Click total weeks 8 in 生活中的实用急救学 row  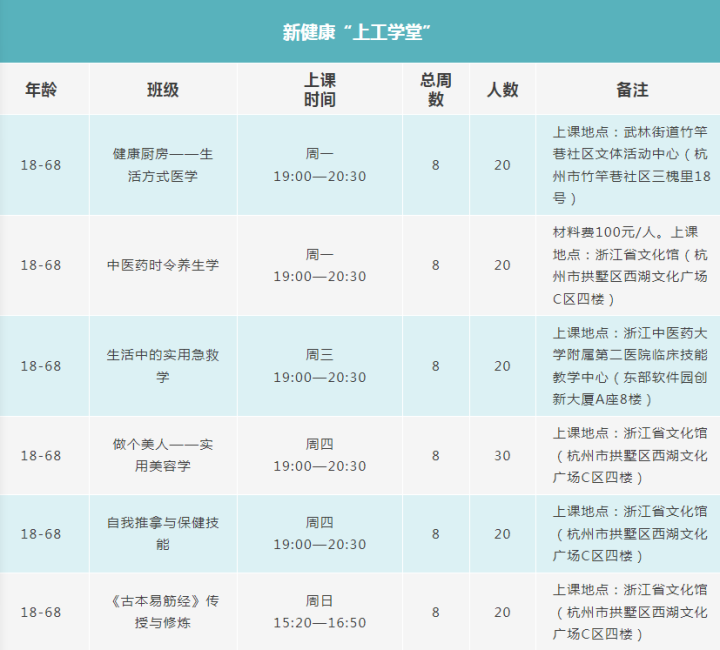point(435,366)
